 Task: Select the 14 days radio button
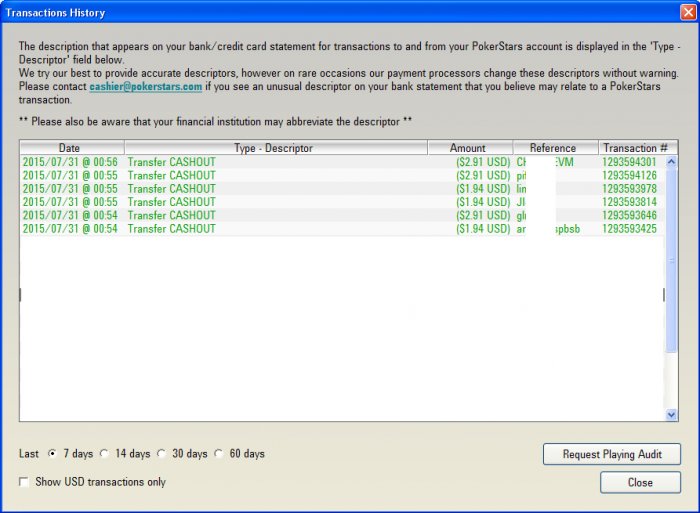pyautogui.click(x=104, y=454)
